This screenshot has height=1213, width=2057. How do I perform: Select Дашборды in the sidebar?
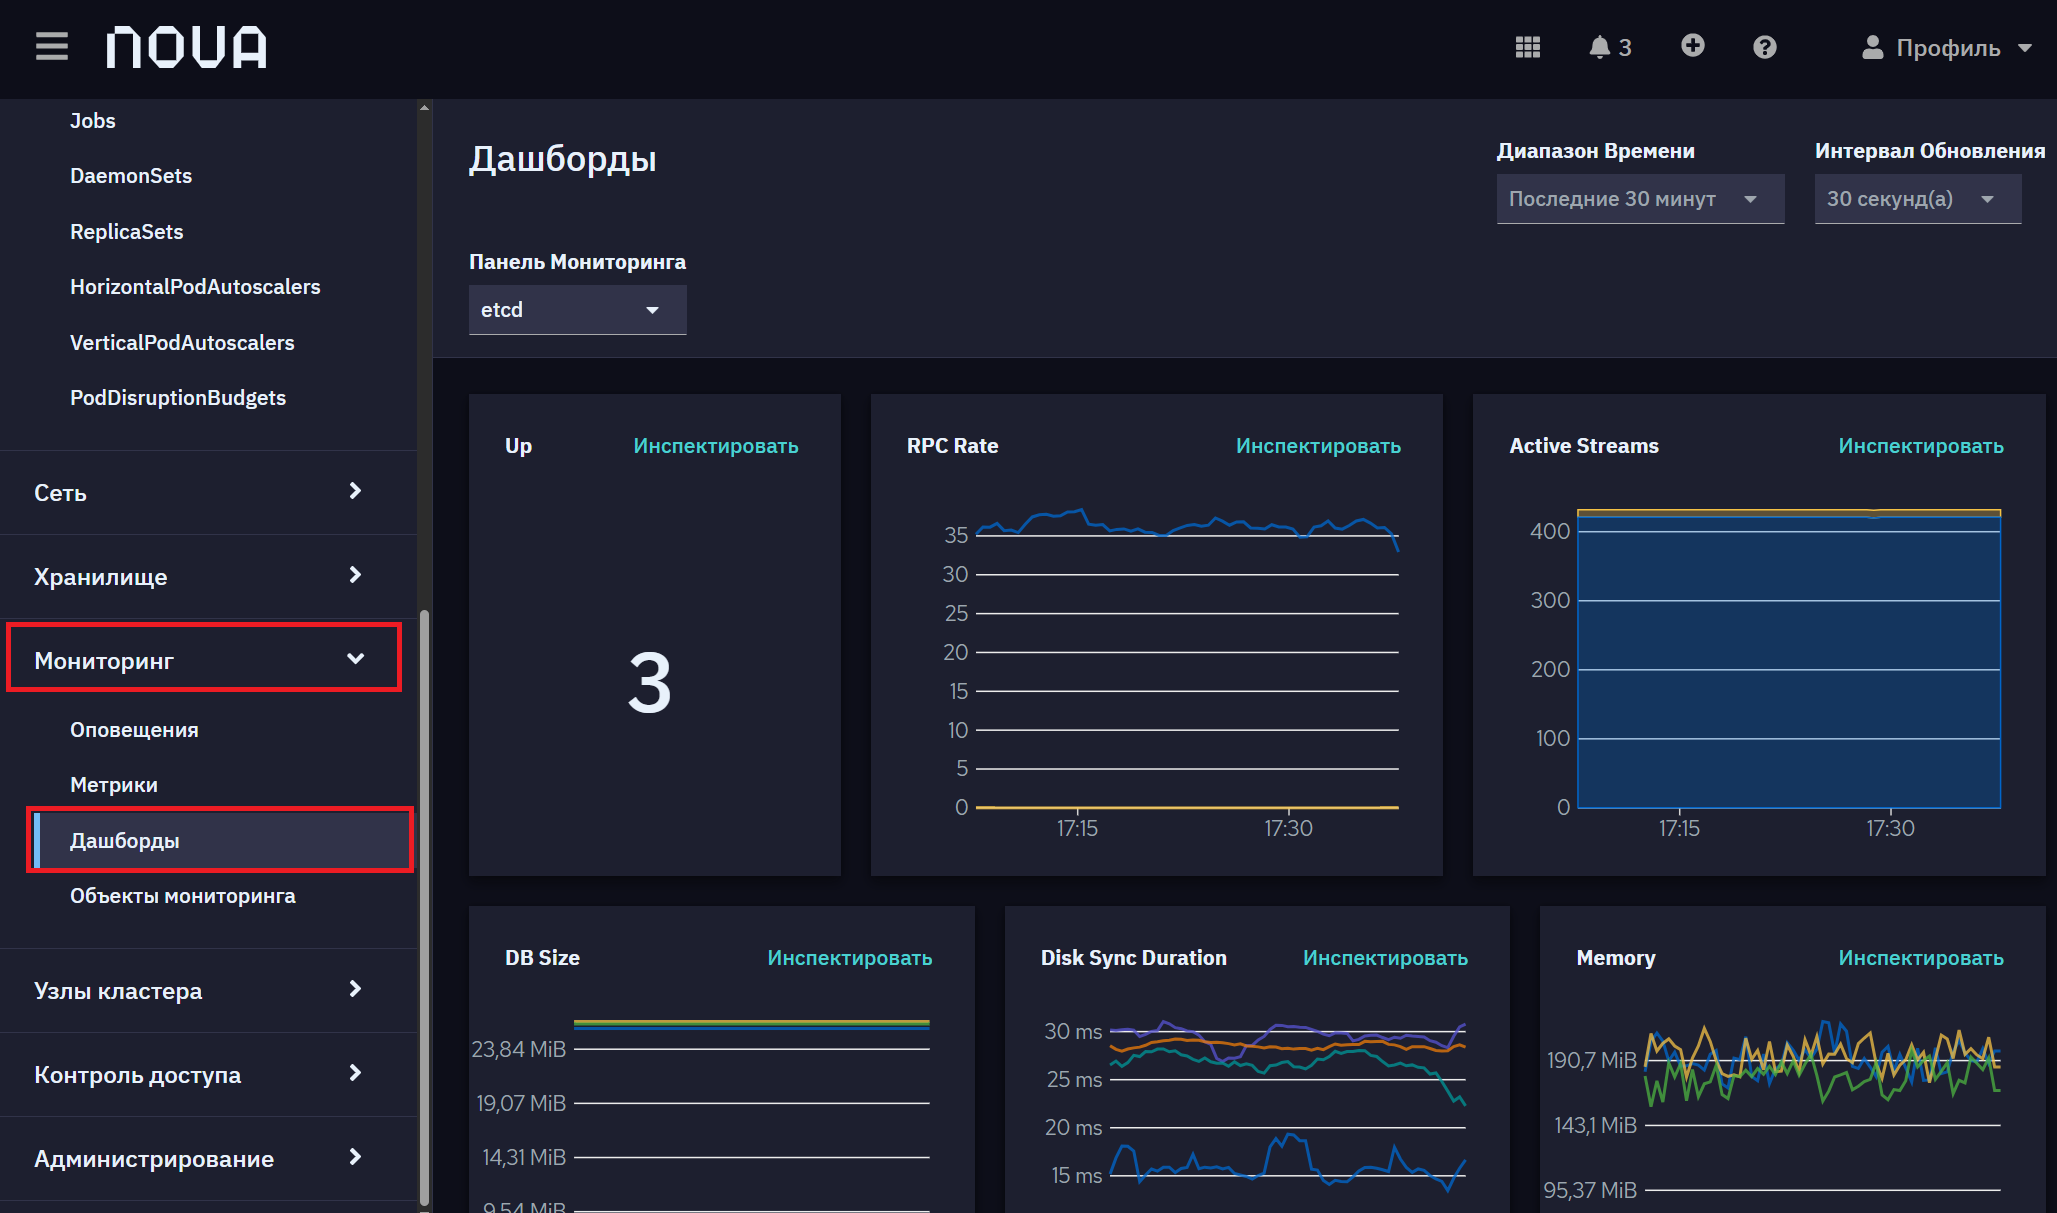coord(221,840)
